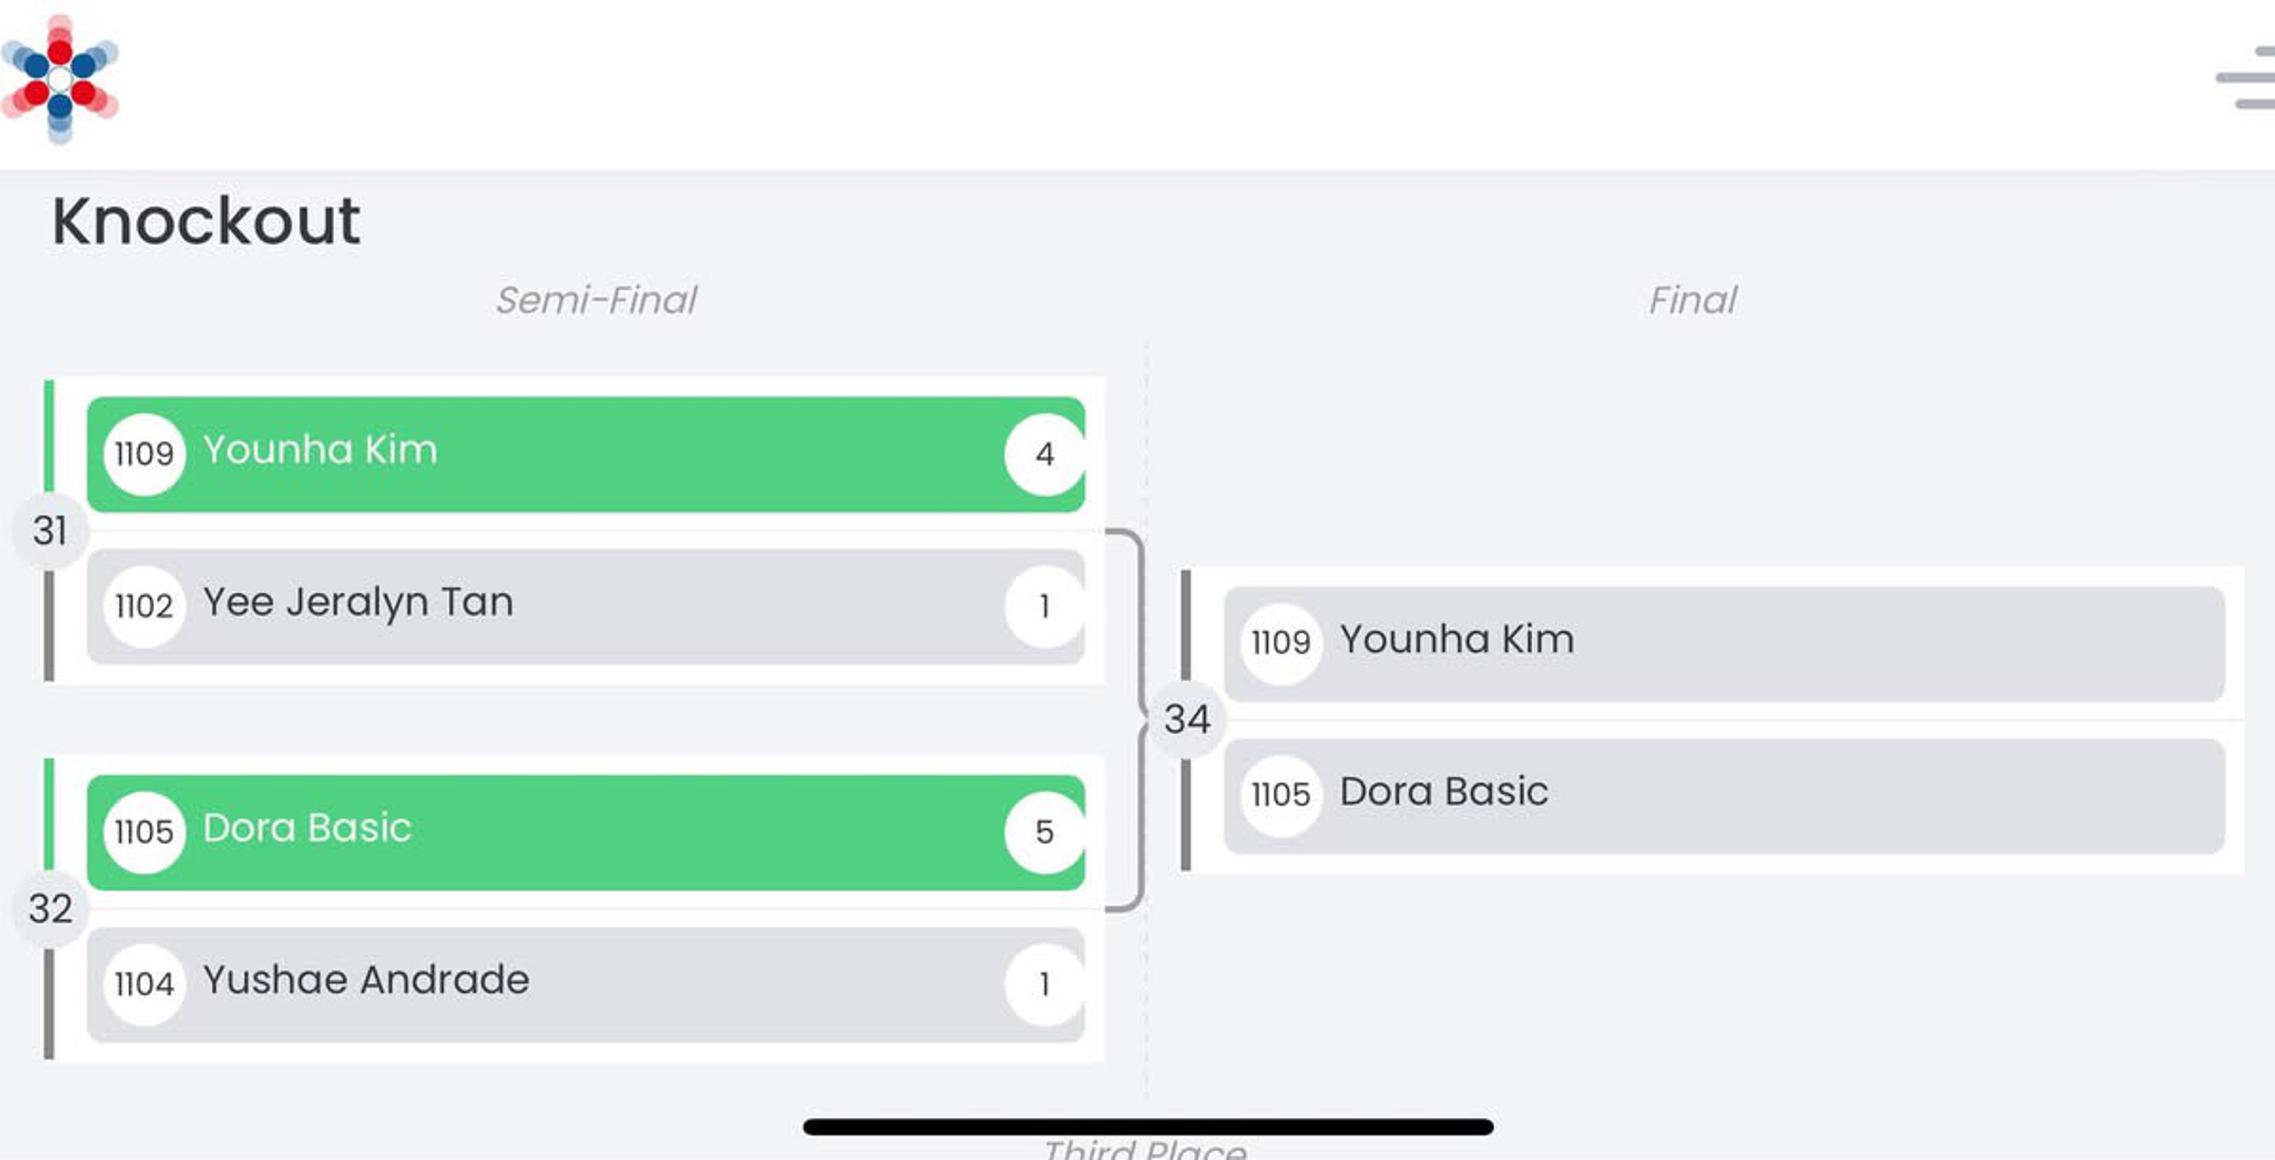The width and height of the screenshot is (2275, 1160).
Task: Select match number 32 marker
Action: click(50, 909)
